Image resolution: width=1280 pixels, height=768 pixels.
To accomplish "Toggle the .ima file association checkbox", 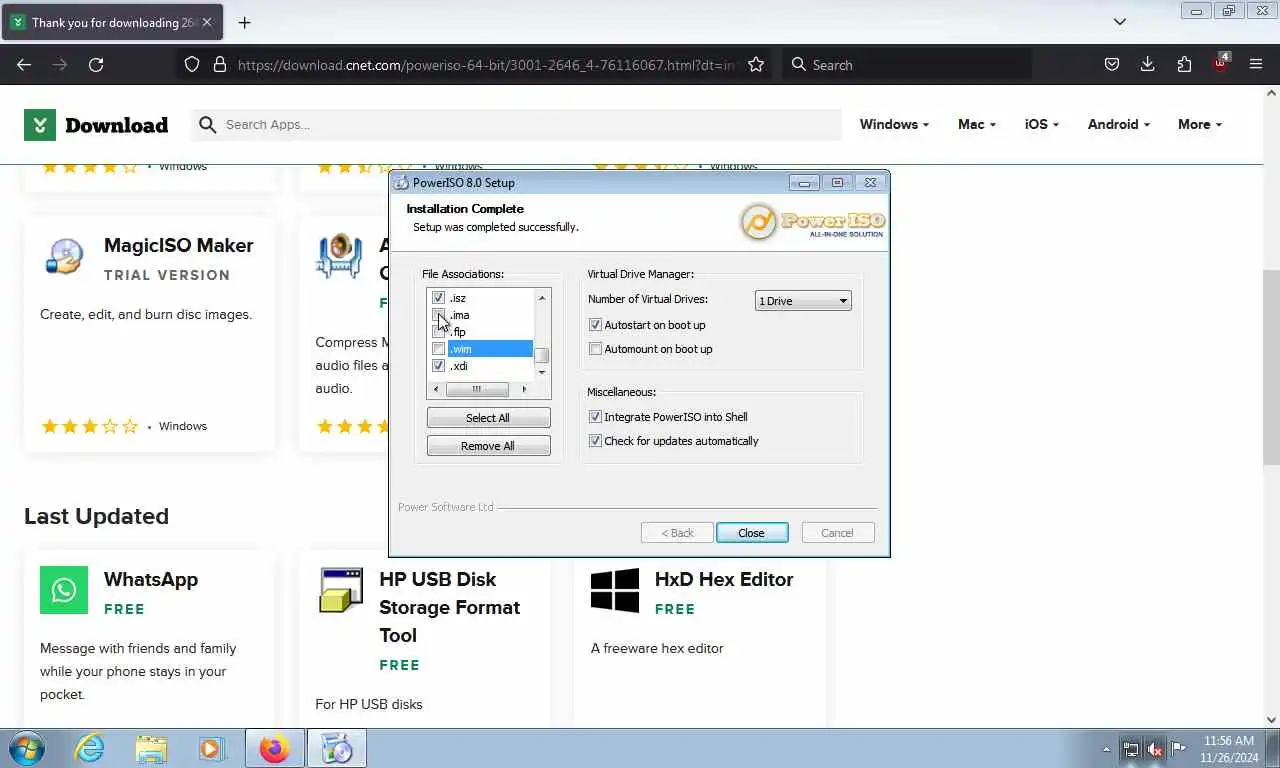I will [x=438, y=315].
